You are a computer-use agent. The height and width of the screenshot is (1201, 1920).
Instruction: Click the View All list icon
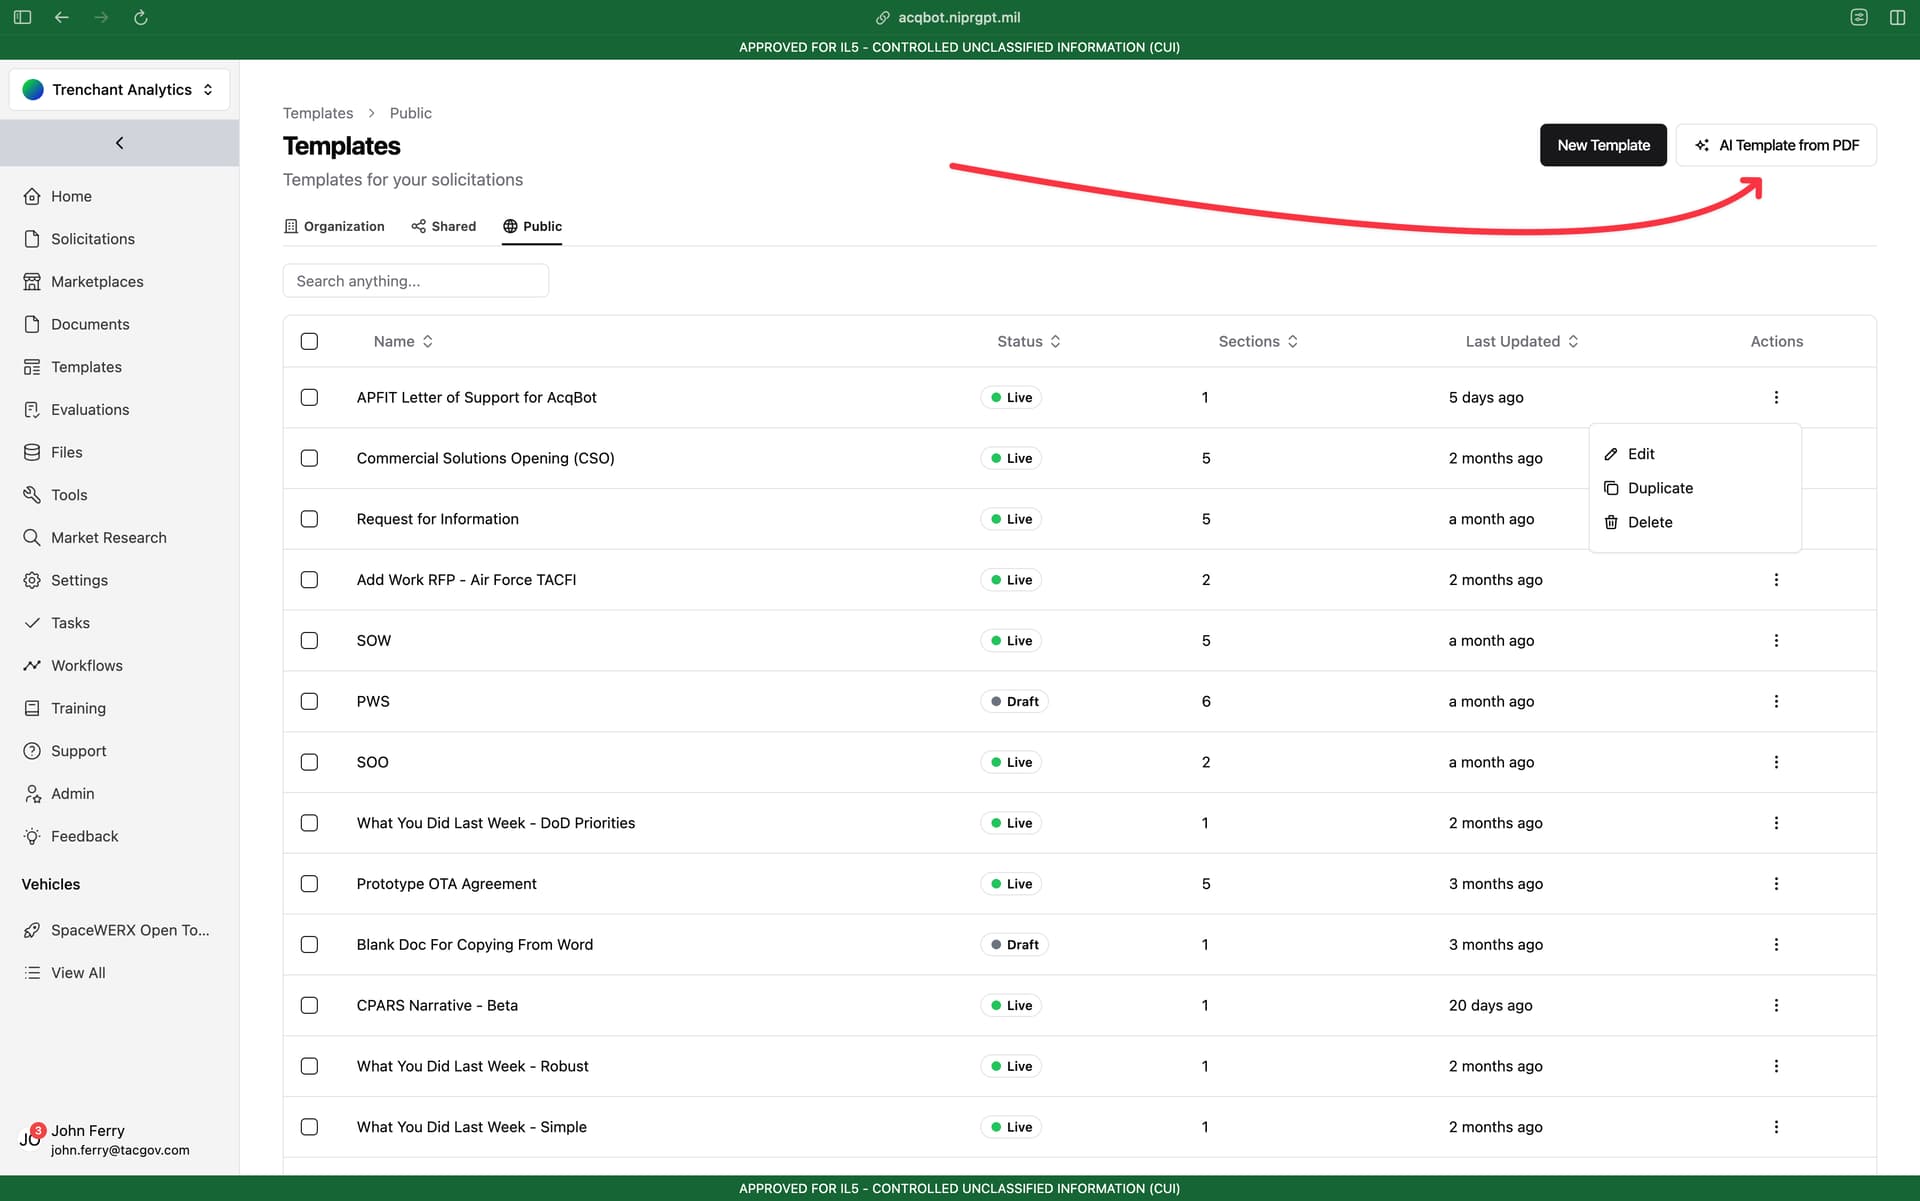(32, 973)
